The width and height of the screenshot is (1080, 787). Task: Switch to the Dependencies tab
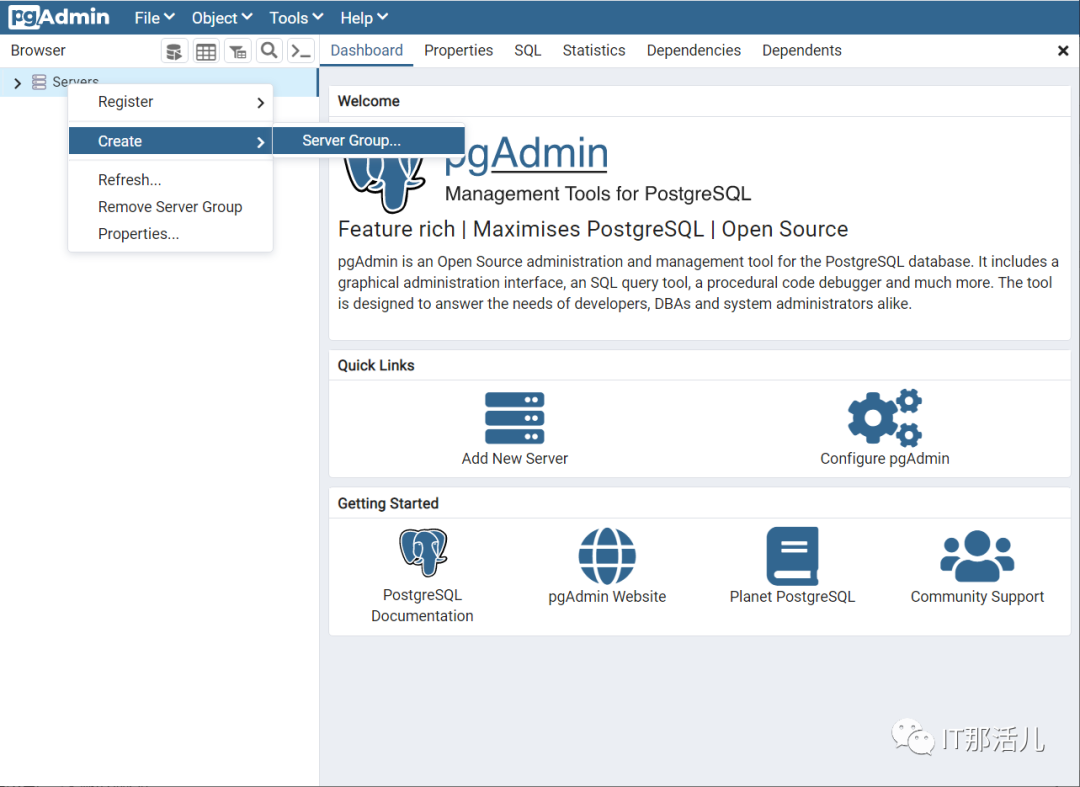coord(694,50)
